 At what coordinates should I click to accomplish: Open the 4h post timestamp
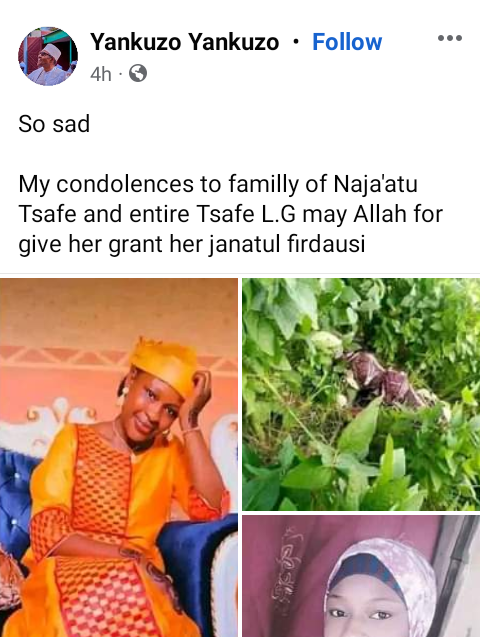tap(101, 74)
